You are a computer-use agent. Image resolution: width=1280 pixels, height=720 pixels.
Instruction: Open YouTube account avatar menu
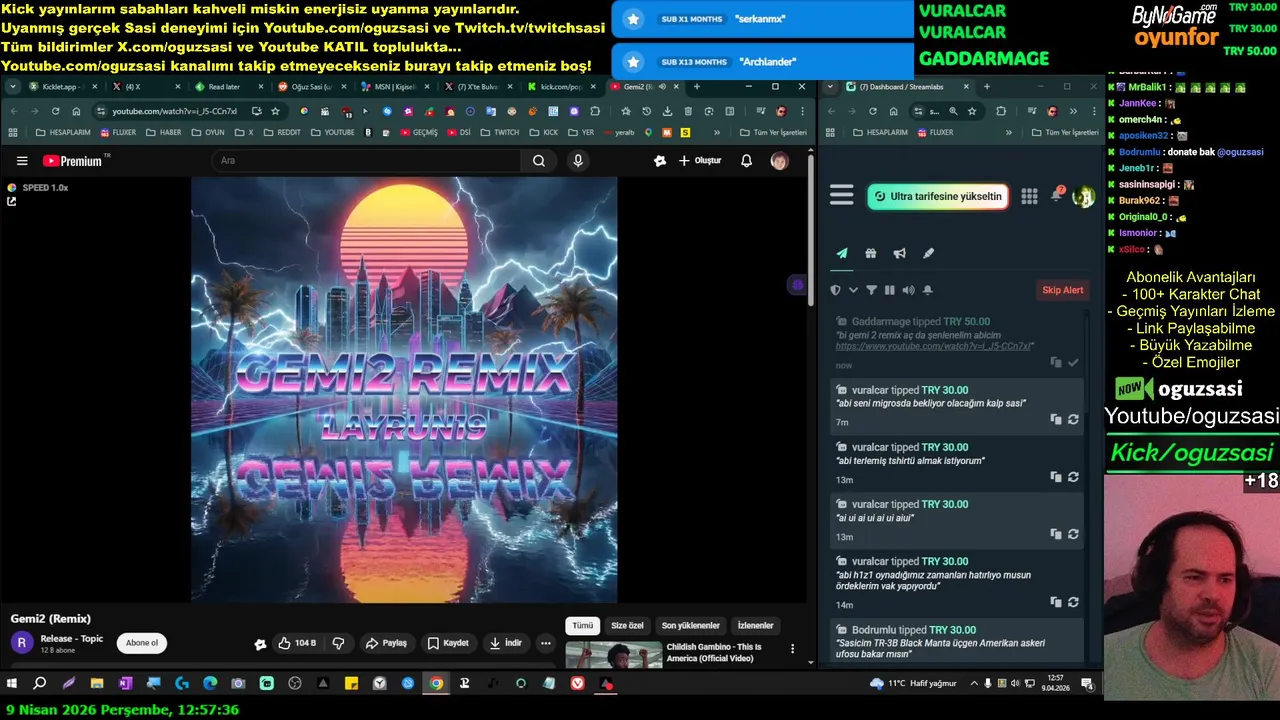click(779, 161)
